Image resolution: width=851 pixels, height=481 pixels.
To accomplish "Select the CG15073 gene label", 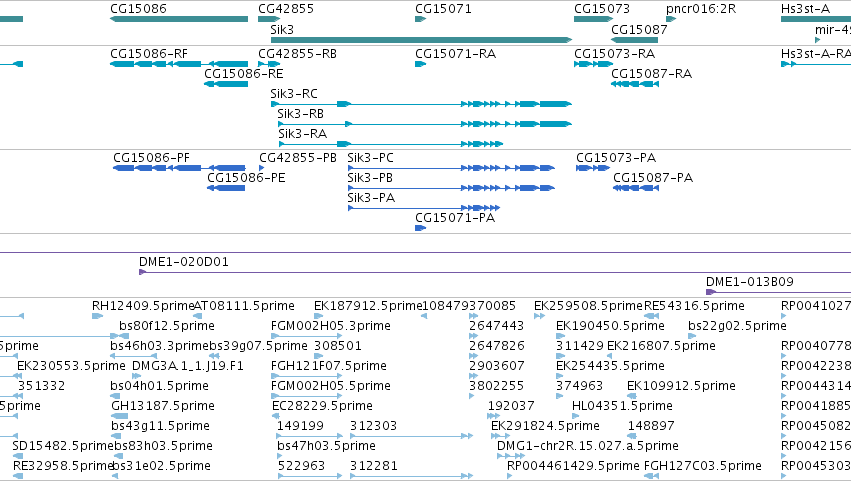I will (601, 9).
